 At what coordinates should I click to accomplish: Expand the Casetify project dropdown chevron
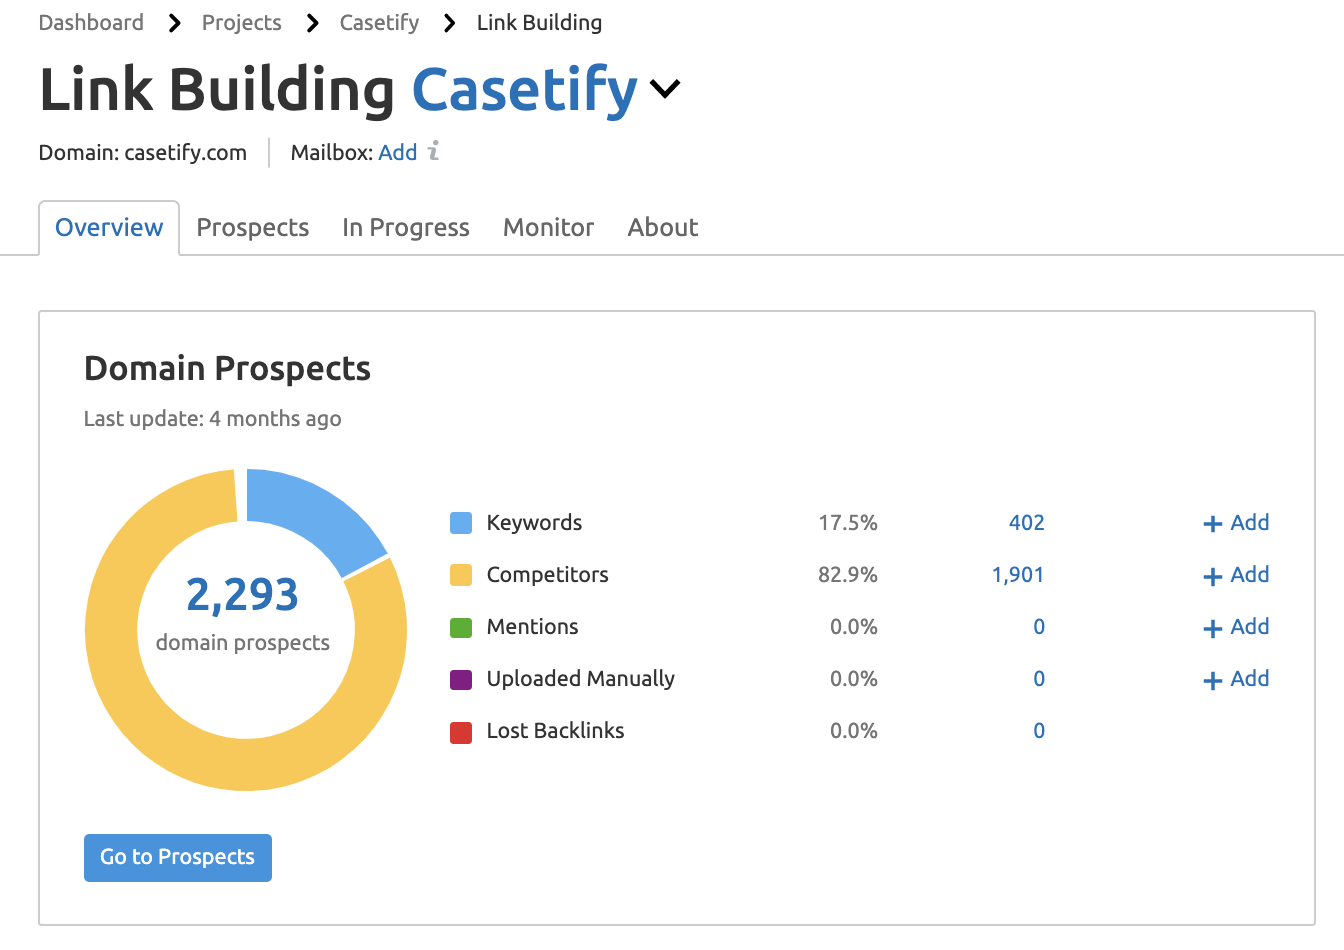pos(665,90)
